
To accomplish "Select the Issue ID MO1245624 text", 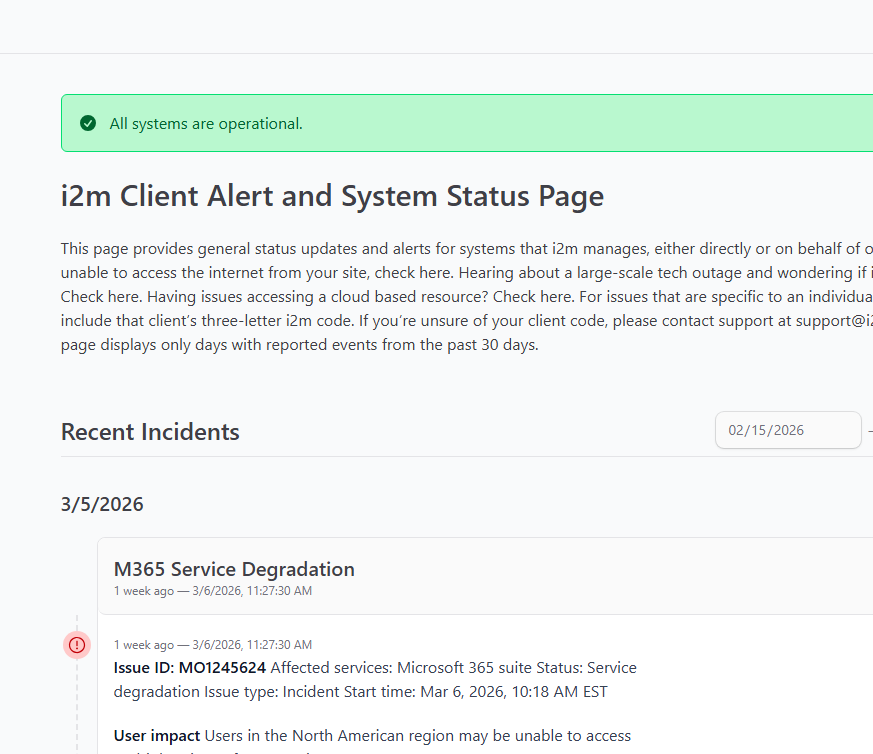I will [x=190, y=667].
